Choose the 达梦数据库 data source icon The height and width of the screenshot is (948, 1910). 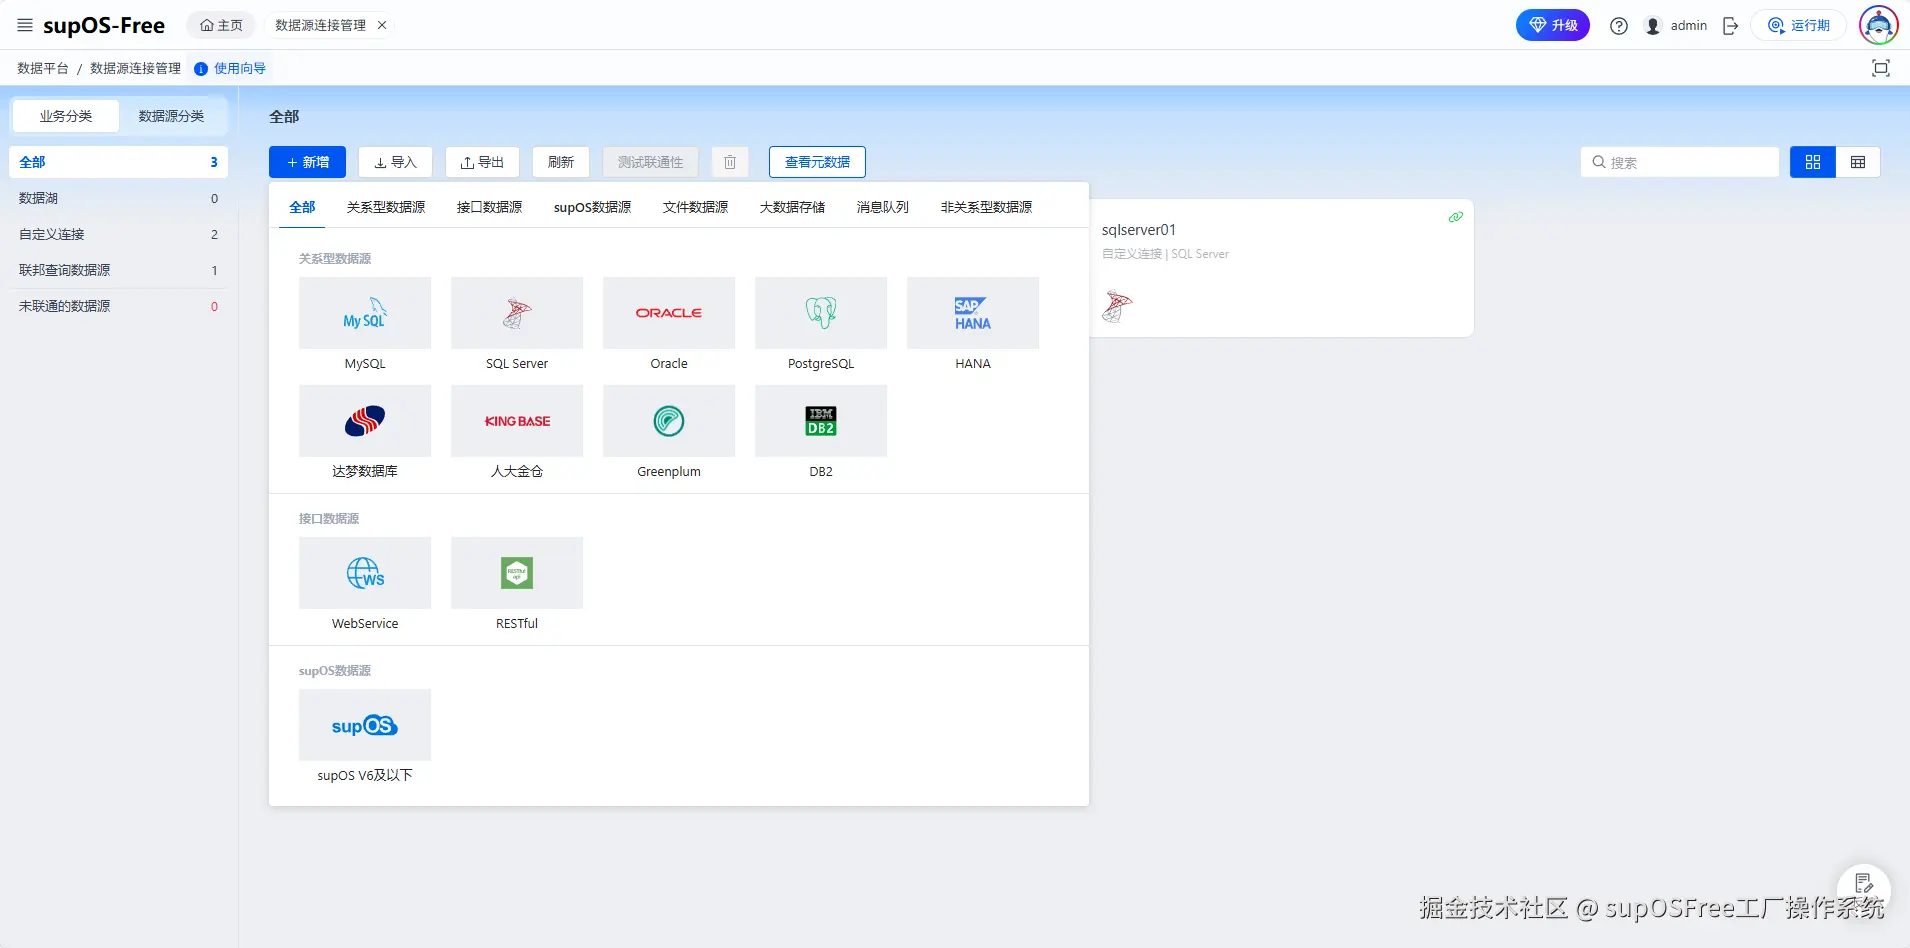pos(365,421)
